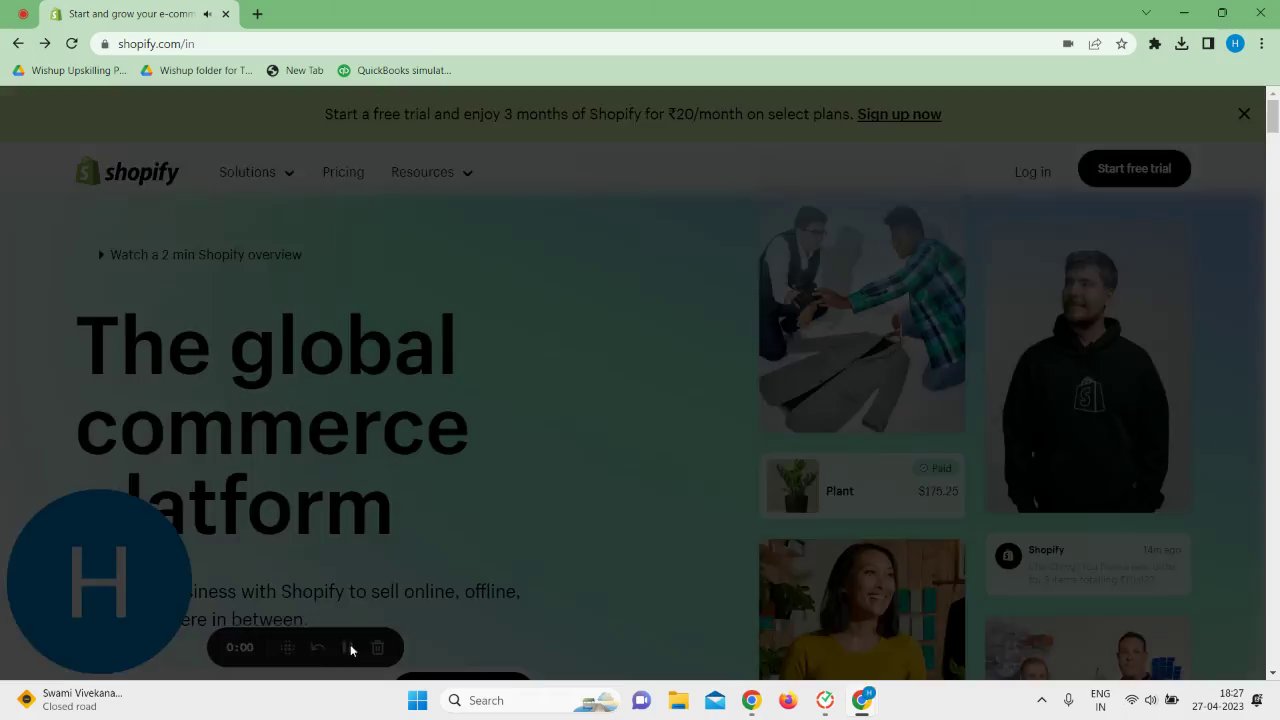Image resolution: width=1280 pixels, height=720 pixels.
Task: Click the dotted grid icon in recorder bar
Action: [x=287, y=648]
